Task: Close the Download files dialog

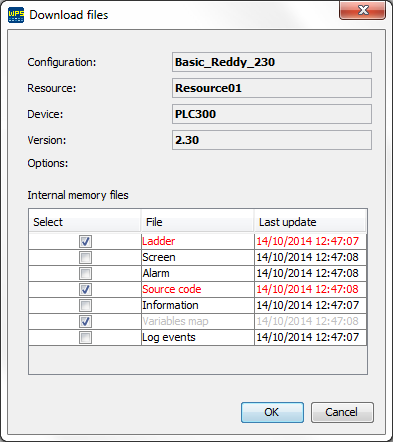Action: [362, 10]
